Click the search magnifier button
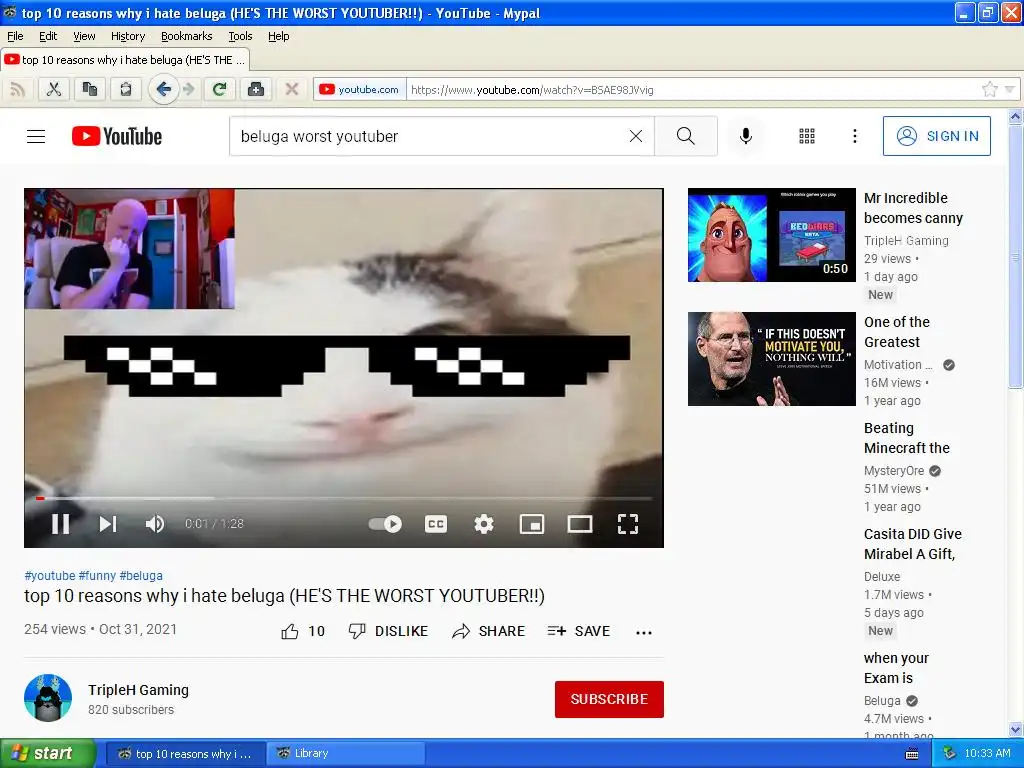The image size is (1024, 768). coord(686,136)
